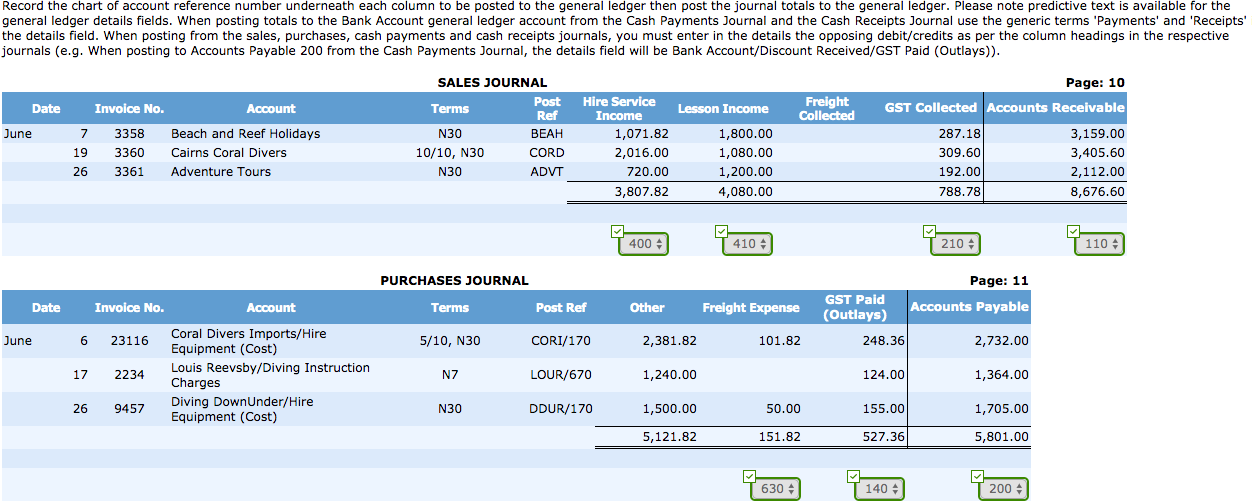Click the Lesson Income column header

[x=723, y=109]
